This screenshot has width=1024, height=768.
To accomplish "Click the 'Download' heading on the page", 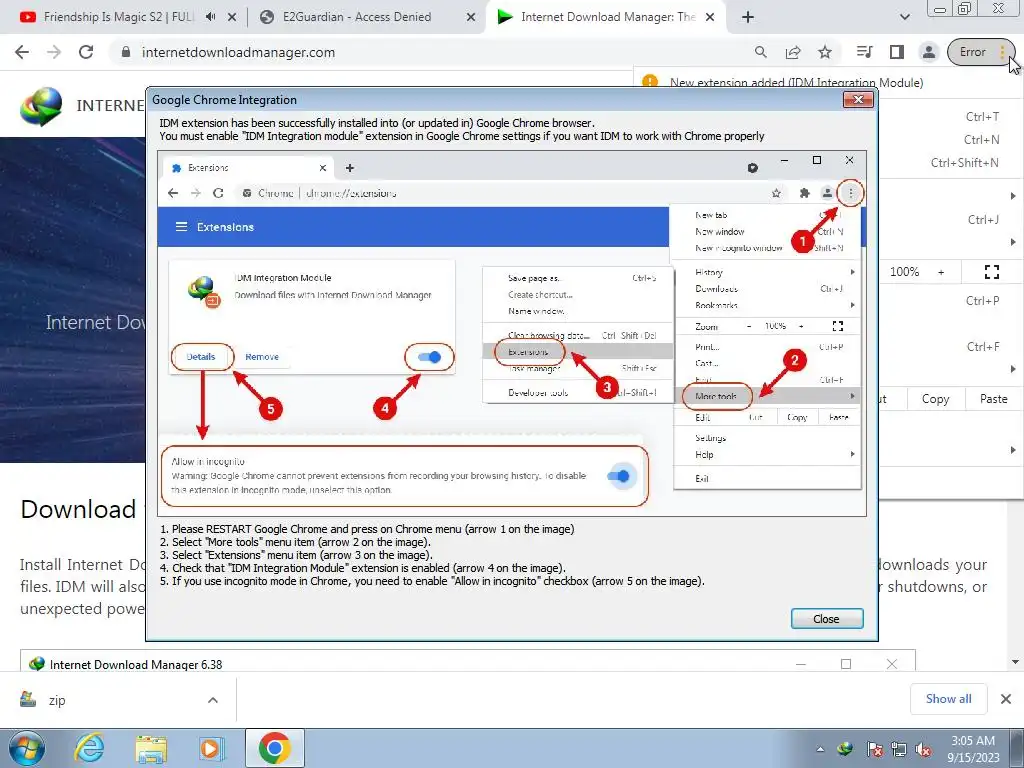I will (78, 509).
